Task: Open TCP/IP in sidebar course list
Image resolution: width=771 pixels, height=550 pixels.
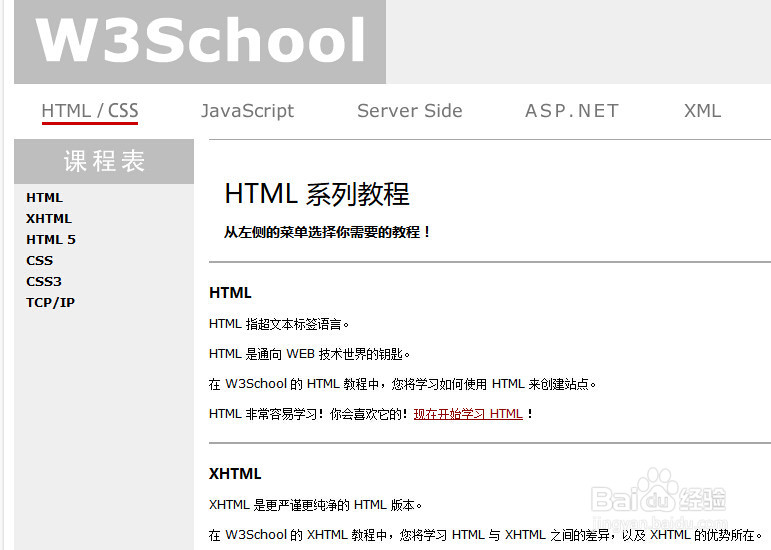Action: 50,303
